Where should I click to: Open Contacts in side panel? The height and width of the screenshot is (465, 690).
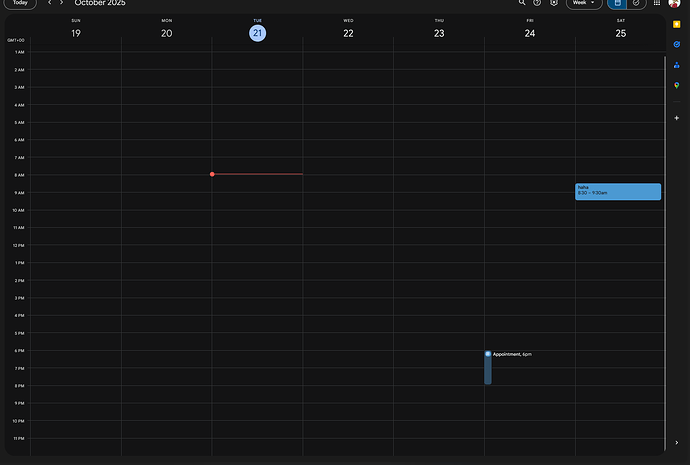676,65
